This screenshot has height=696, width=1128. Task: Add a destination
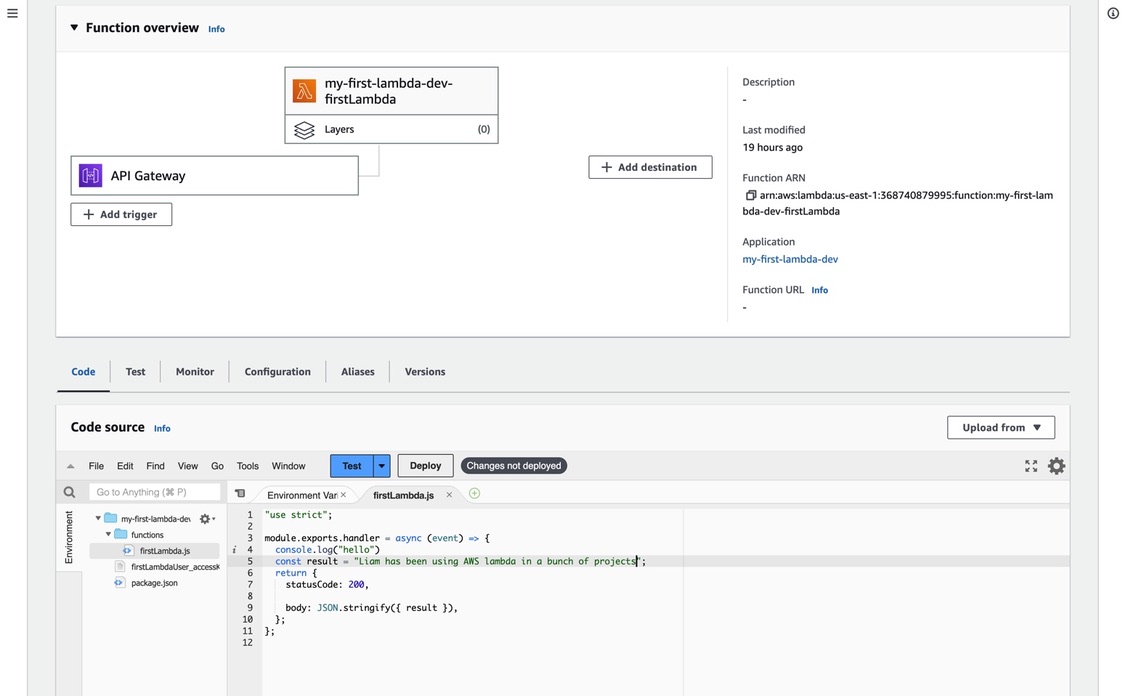(650, 167)
